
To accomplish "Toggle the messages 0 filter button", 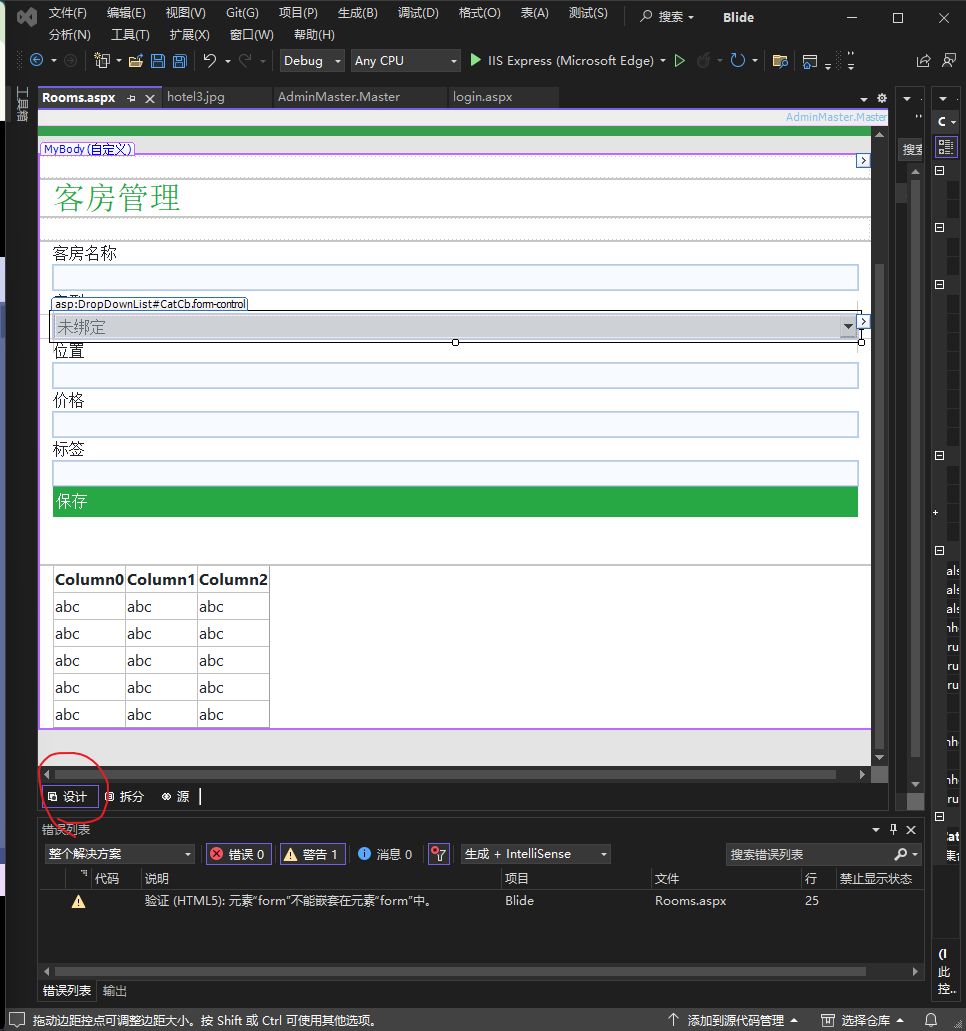I will pyautogui.click(x=385, y=854).
